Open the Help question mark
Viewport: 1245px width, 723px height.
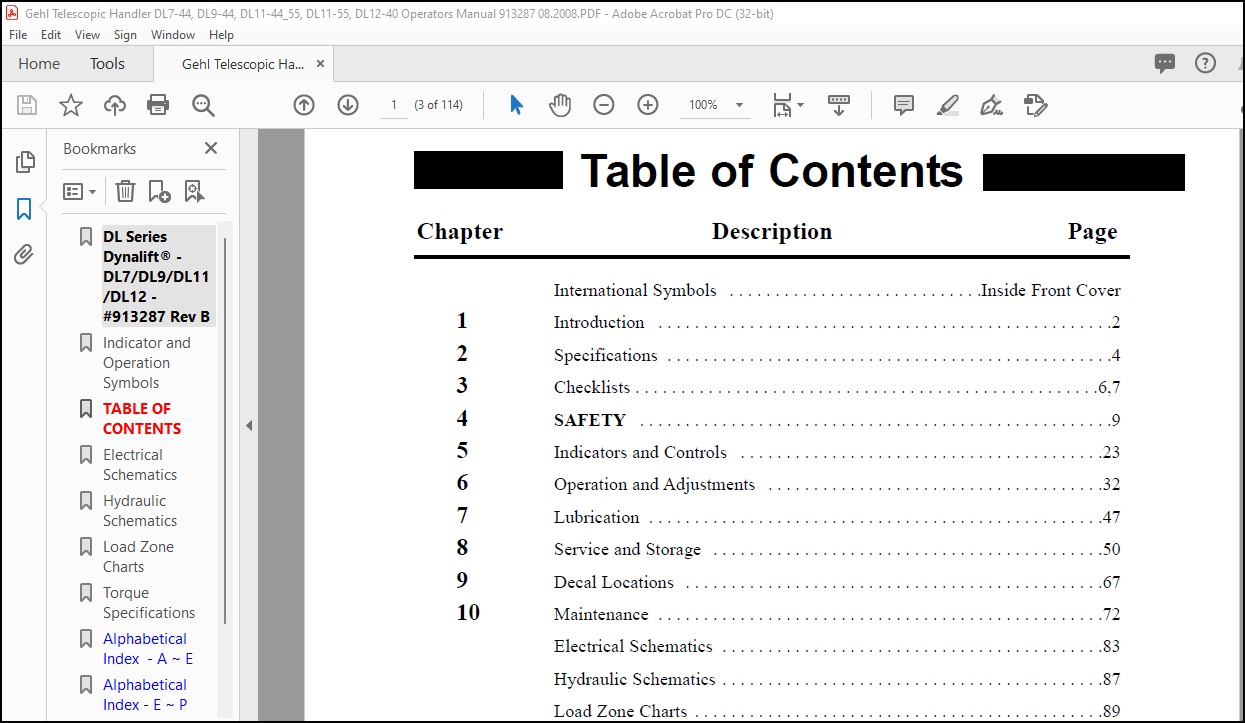tap(1205, 63)
